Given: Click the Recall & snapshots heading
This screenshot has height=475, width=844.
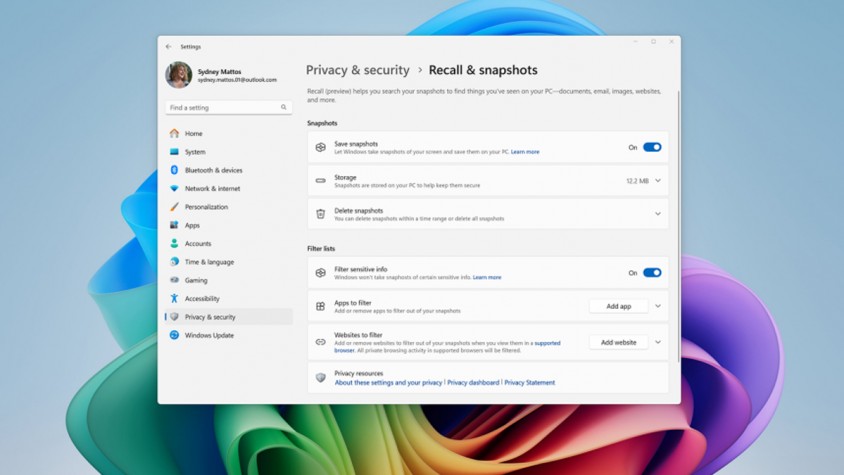Looking at the screenshot, I should pyautogui.click(x=483, y=70).
